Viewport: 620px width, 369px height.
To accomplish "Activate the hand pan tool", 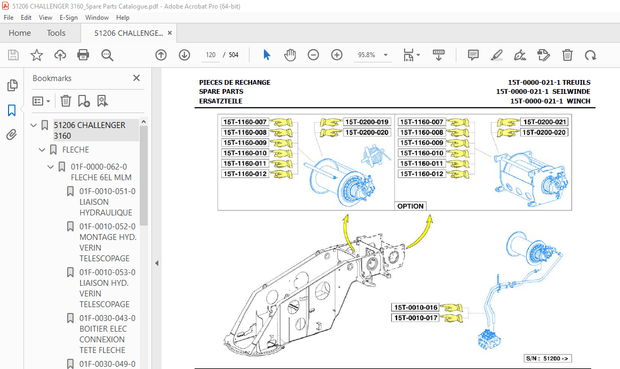I will click(x=290, y=55).
